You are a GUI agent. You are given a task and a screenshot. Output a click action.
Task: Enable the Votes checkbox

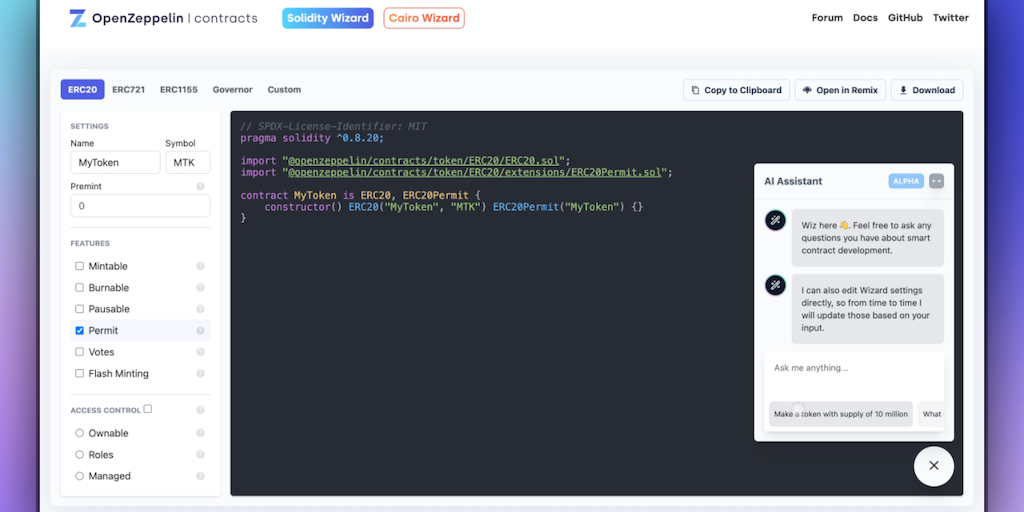pos(80,352)
